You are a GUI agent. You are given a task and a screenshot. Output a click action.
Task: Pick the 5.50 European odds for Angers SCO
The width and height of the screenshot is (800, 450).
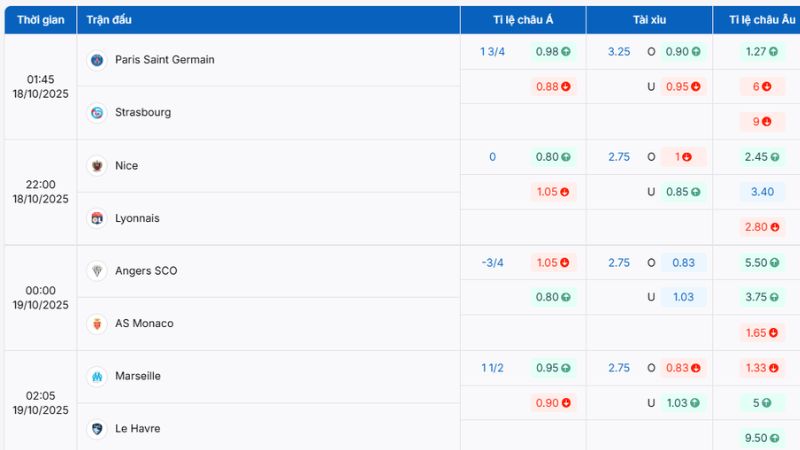pyautogui.click(x=761, y=262)
